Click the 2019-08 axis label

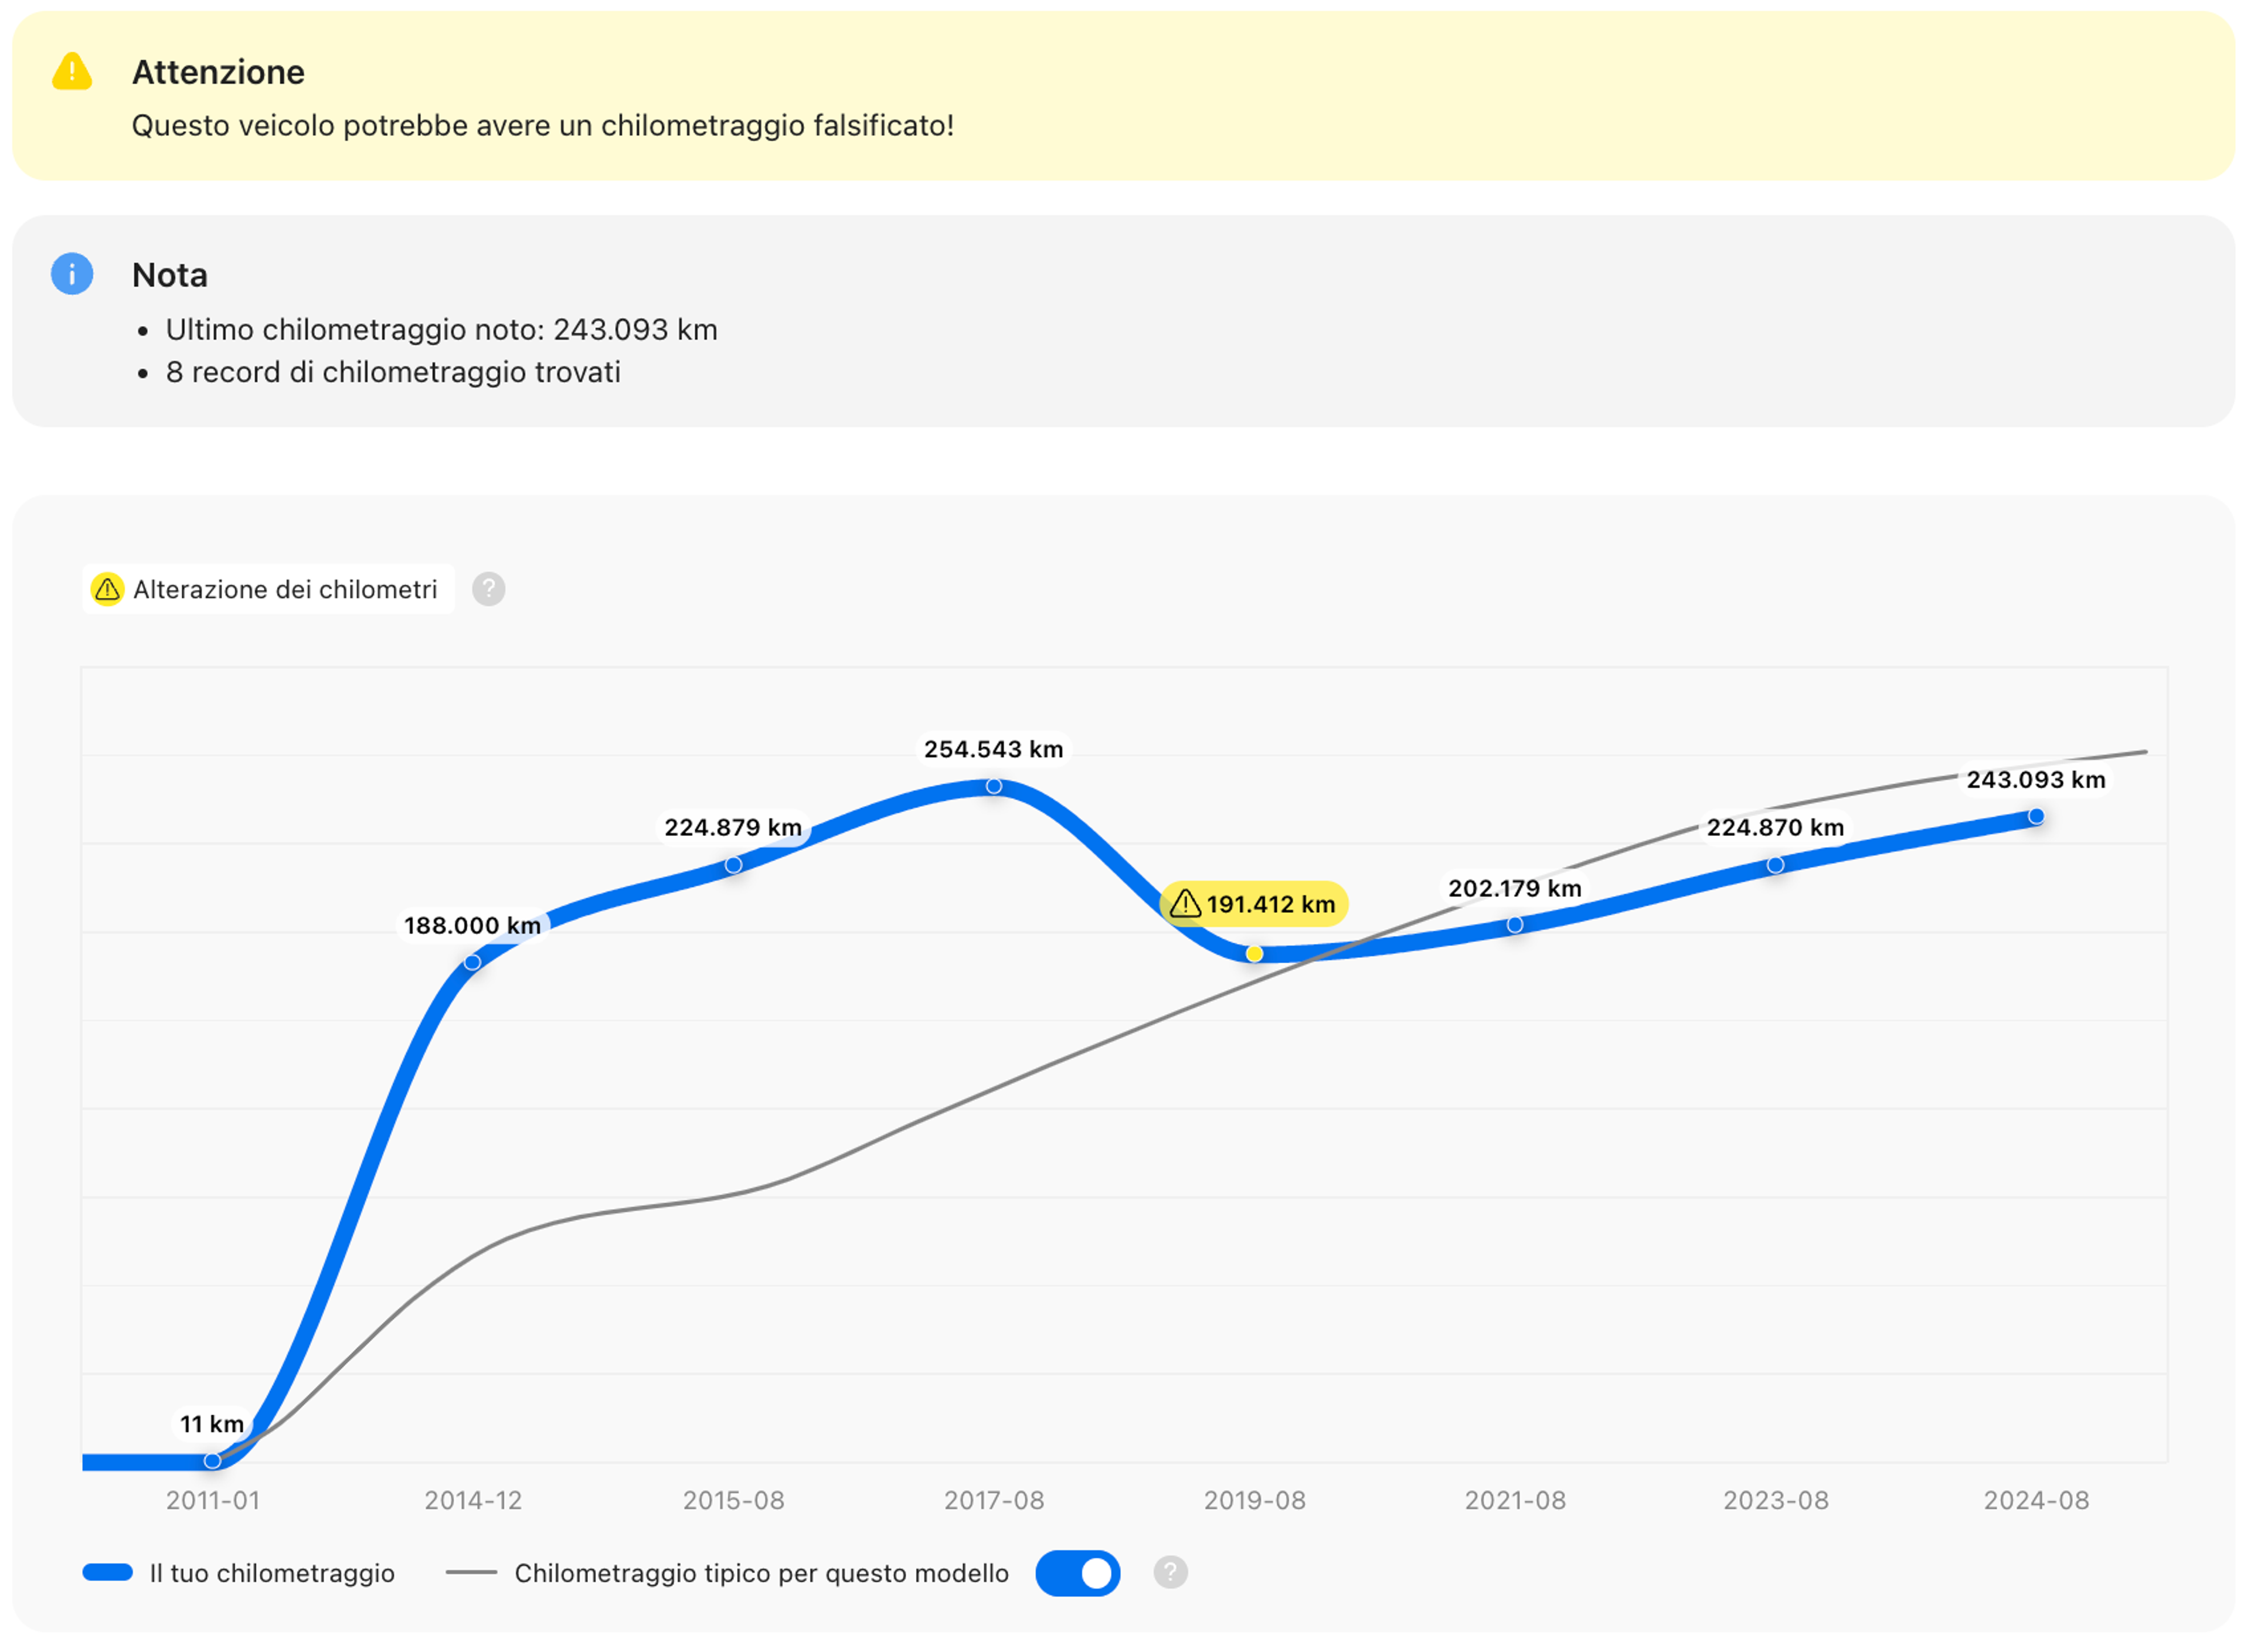[1255, 1501]
